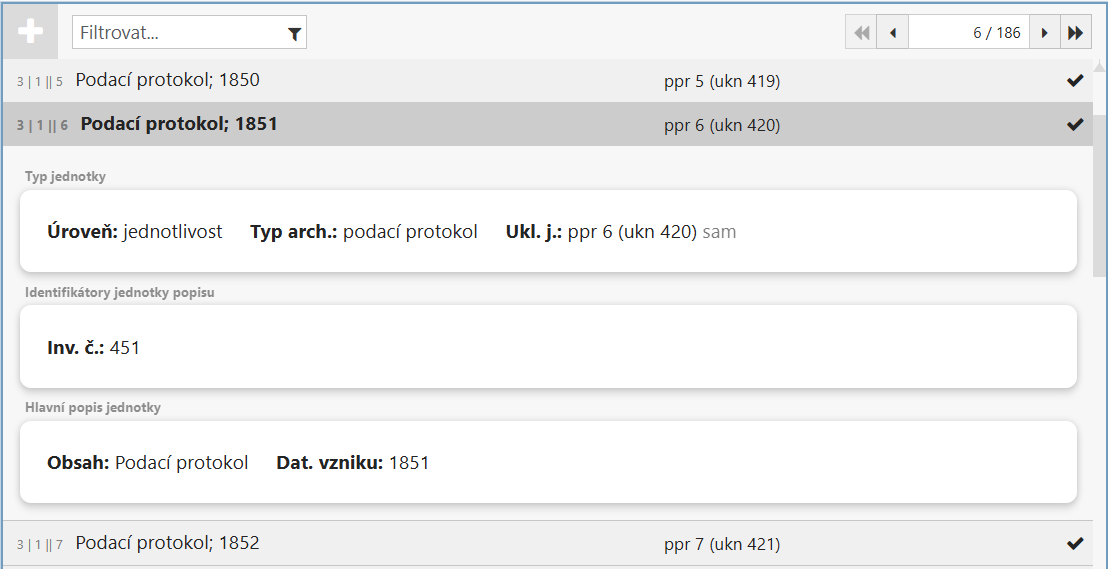Click the plus add-item icon

[30, 32]
